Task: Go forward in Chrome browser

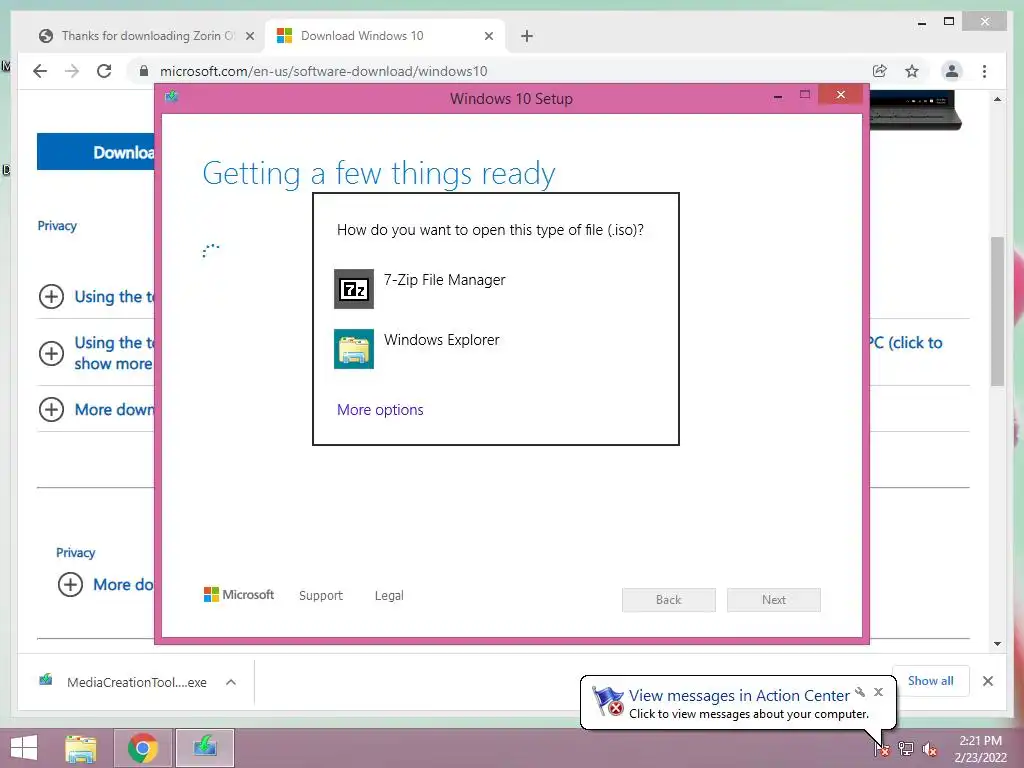Action: coord(72,71)
